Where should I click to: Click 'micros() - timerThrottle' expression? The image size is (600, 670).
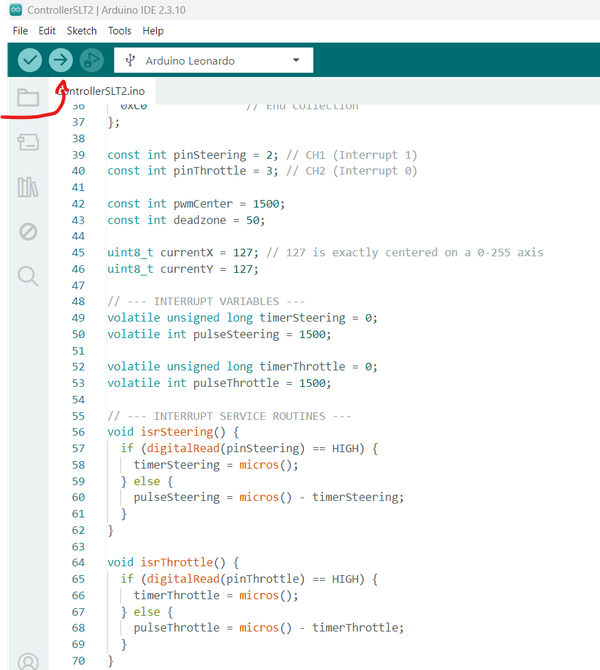(x=321, y=628)
